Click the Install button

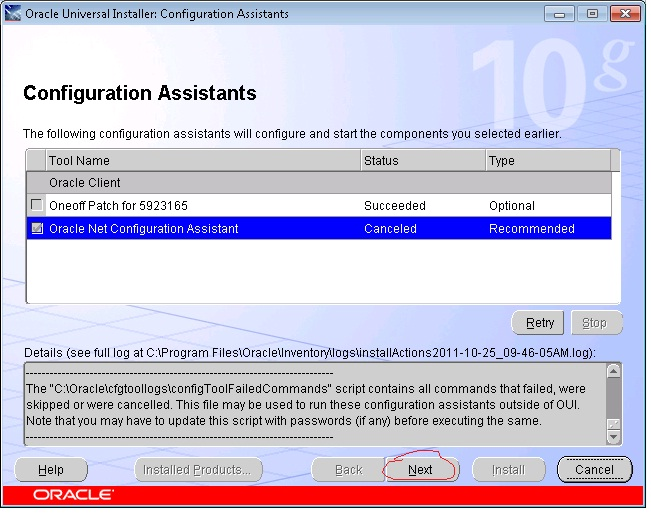tap(509, 470)
